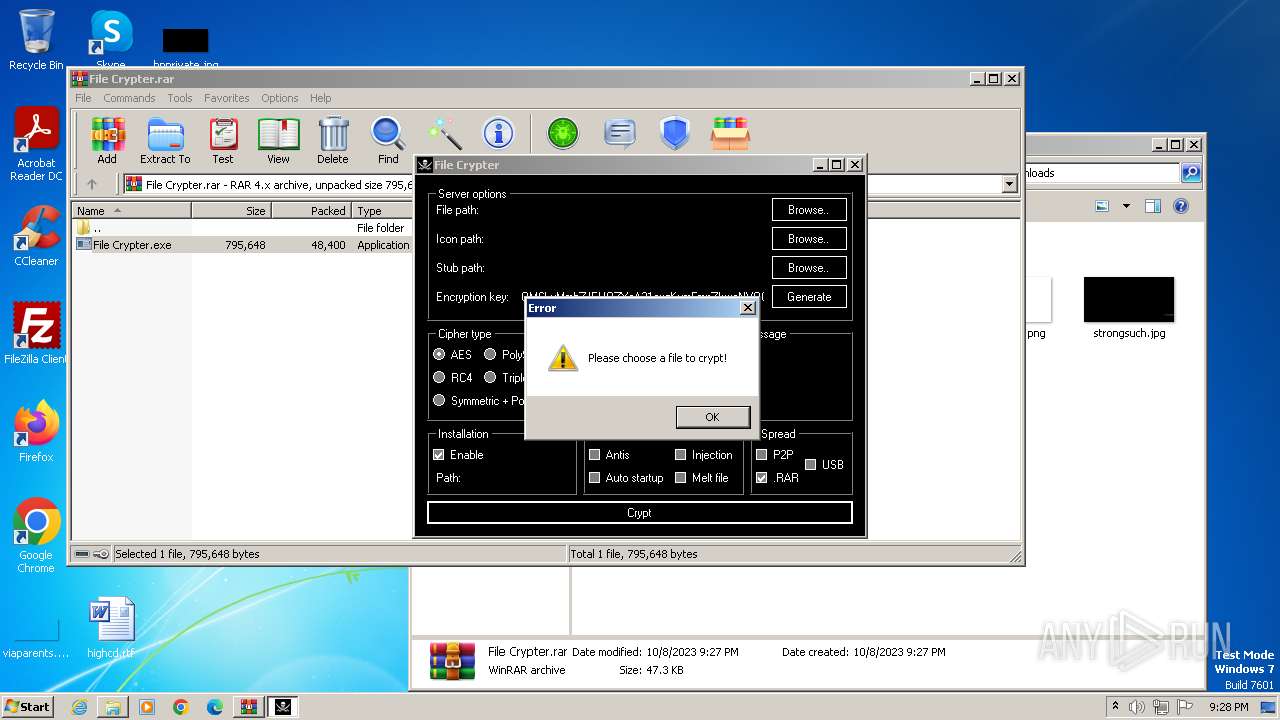Expand WinRAR address path dropdown
The image size is (1280, 720).
point(1009,184)
